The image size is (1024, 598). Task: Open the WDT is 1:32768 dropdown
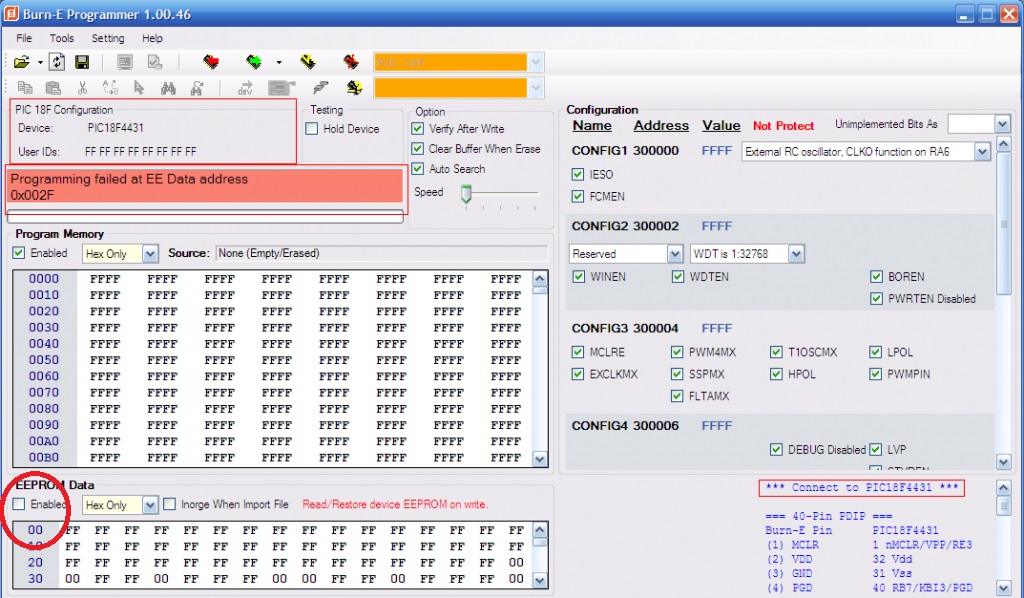[795, 253]
